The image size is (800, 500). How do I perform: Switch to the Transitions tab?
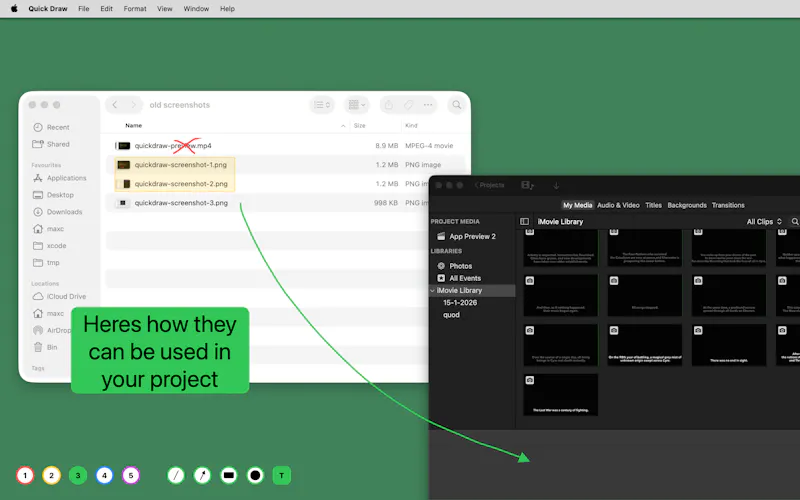point(728,205)
